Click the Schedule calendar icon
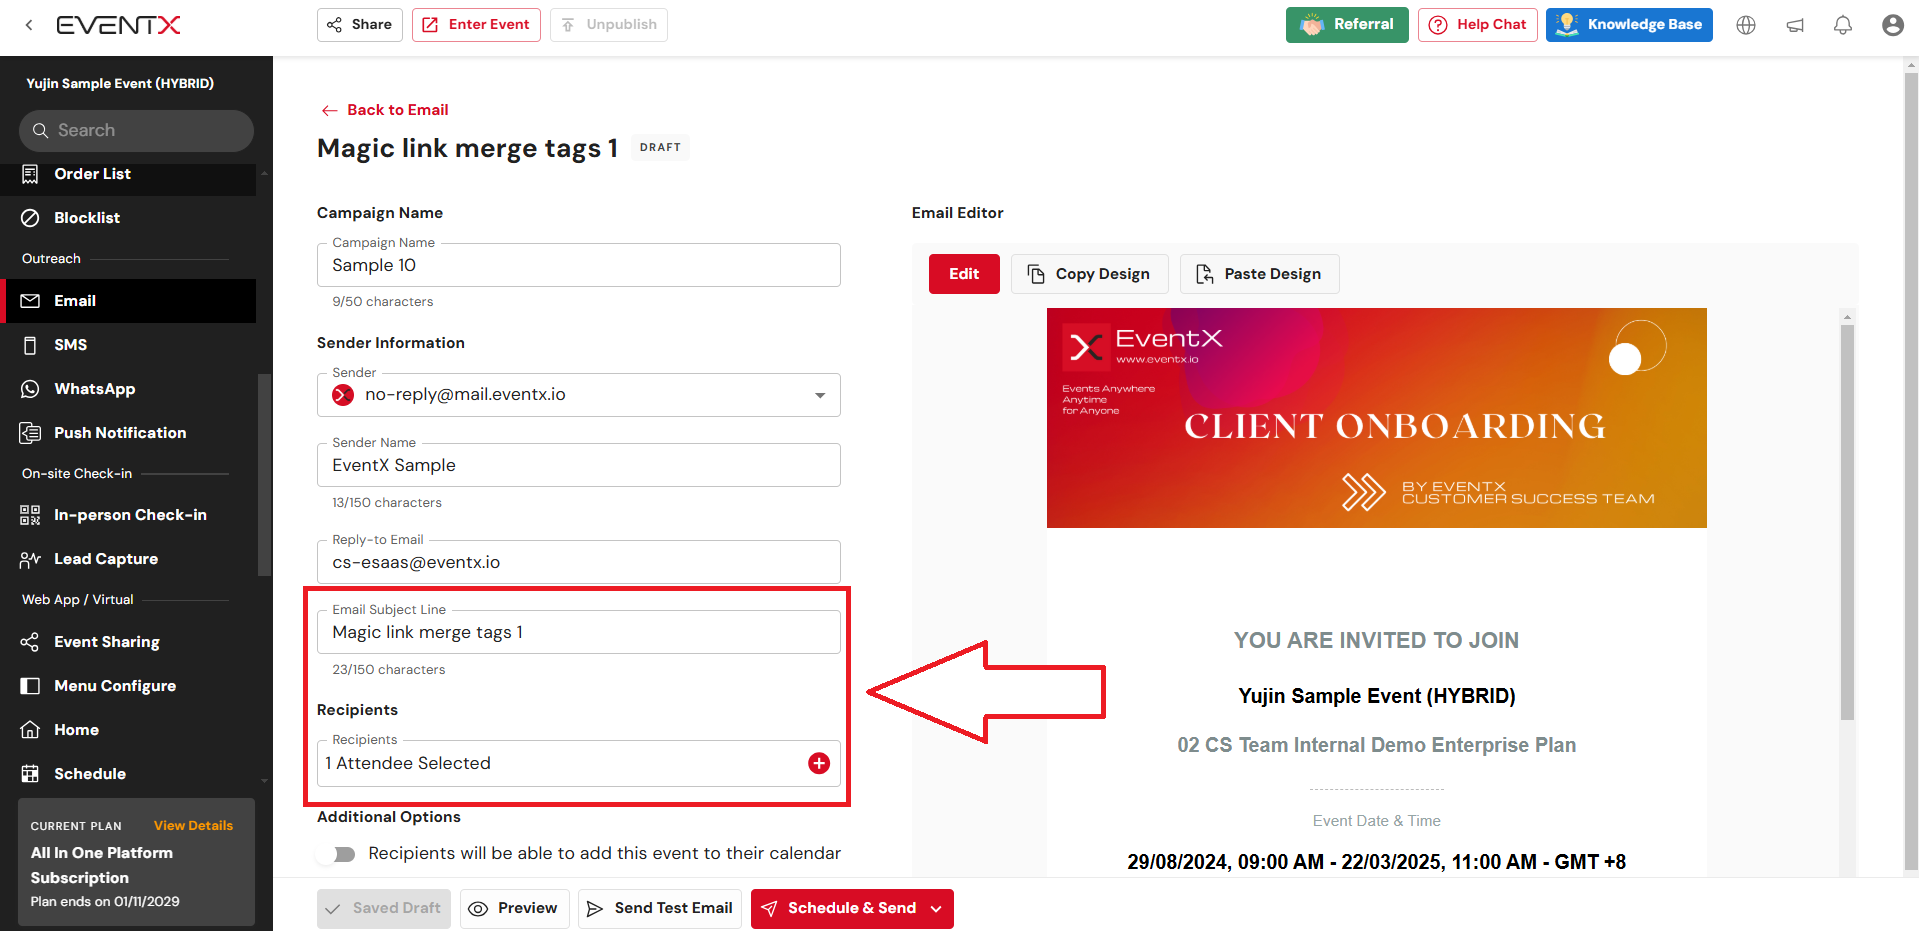 point(30,774)
